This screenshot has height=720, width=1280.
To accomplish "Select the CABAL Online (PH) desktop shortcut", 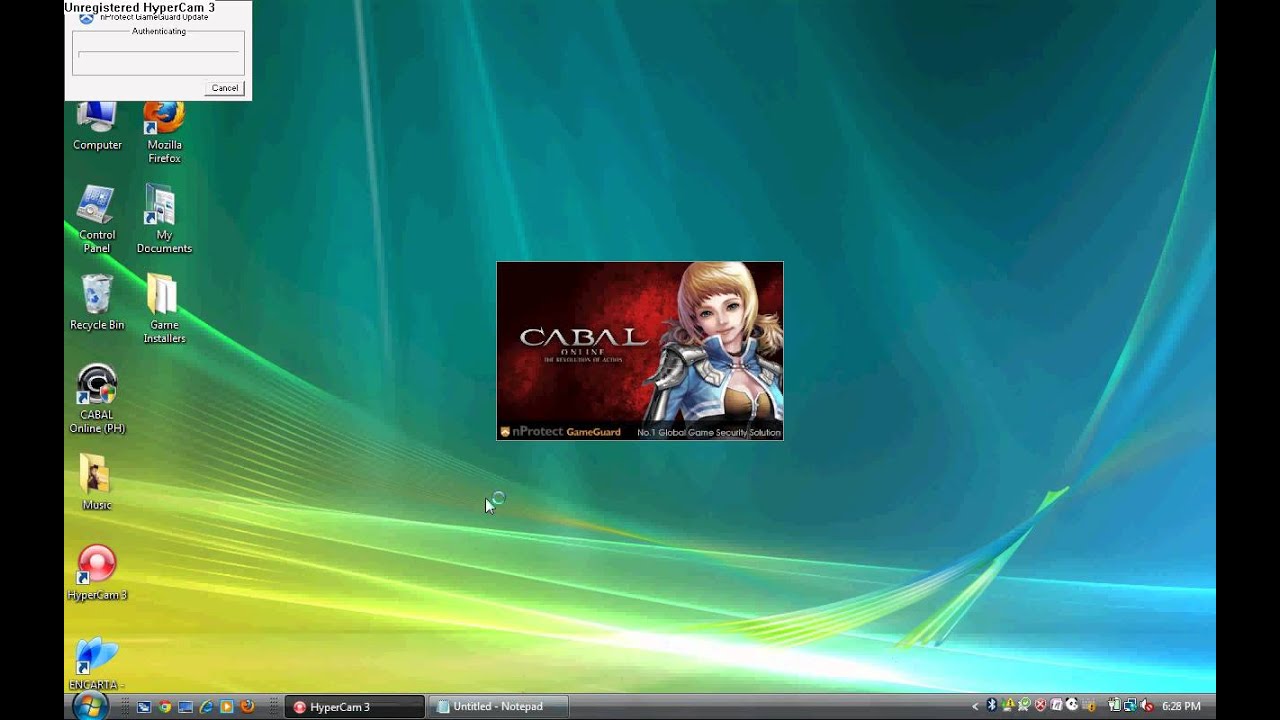I will click(x=97, y=399).
